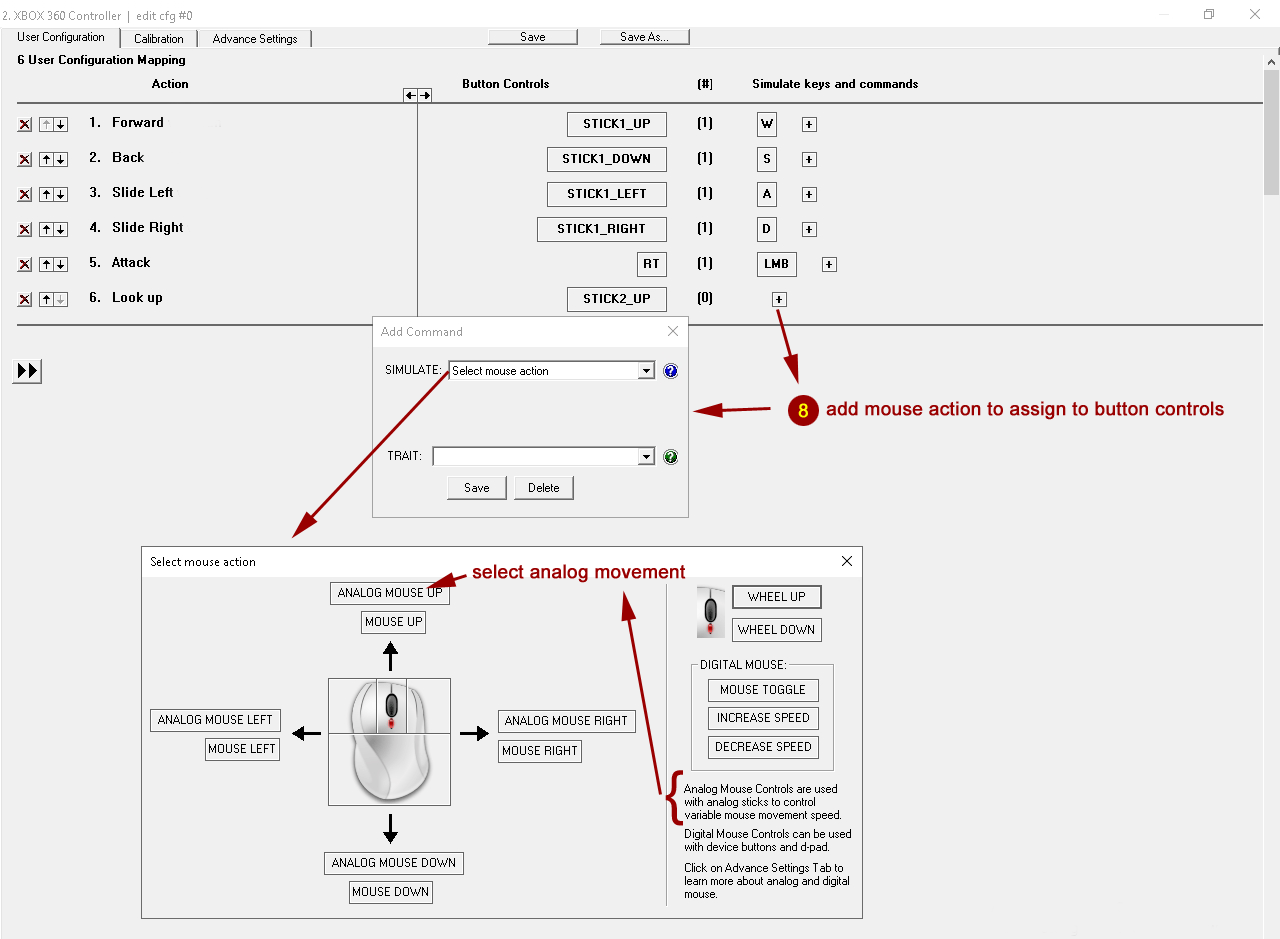Click the double-arrow fast forward icon
Image resolution: width=1280 pixels, height=939 pixels.
[27, 371]
